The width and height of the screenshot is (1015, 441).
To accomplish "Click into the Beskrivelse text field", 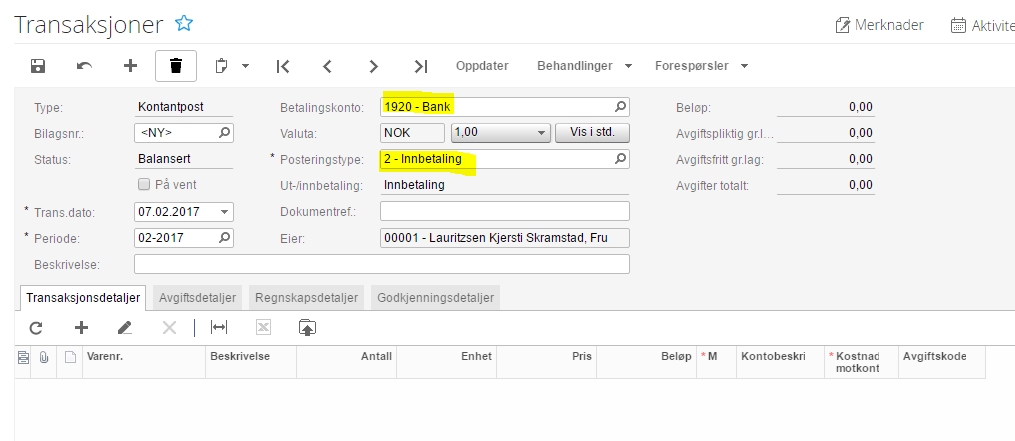I will coord(381,264).
